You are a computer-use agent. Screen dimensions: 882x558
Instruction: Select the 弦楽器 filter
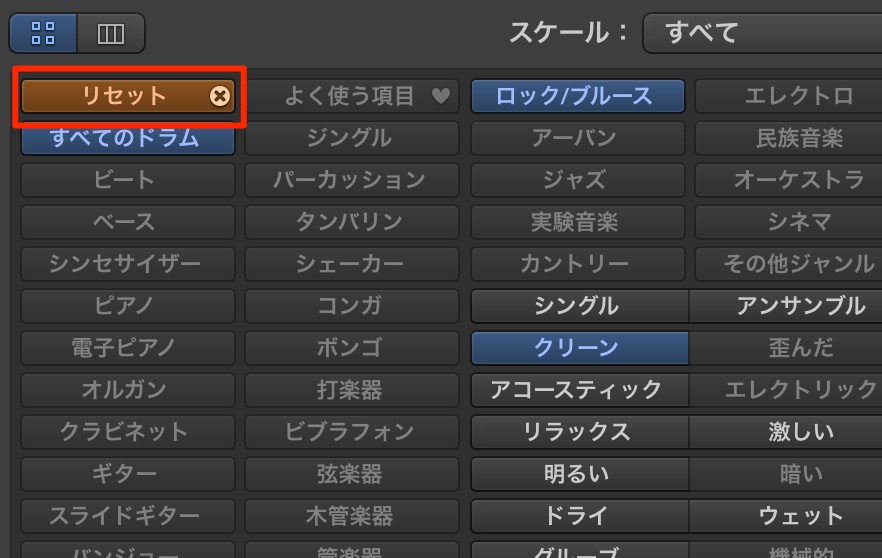point(352,474)
